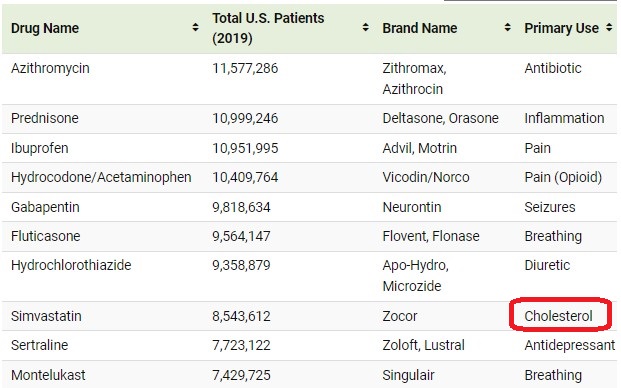Sort by Primary Use arrows icon
Screen dimensions: 621x388
(609, 27)
